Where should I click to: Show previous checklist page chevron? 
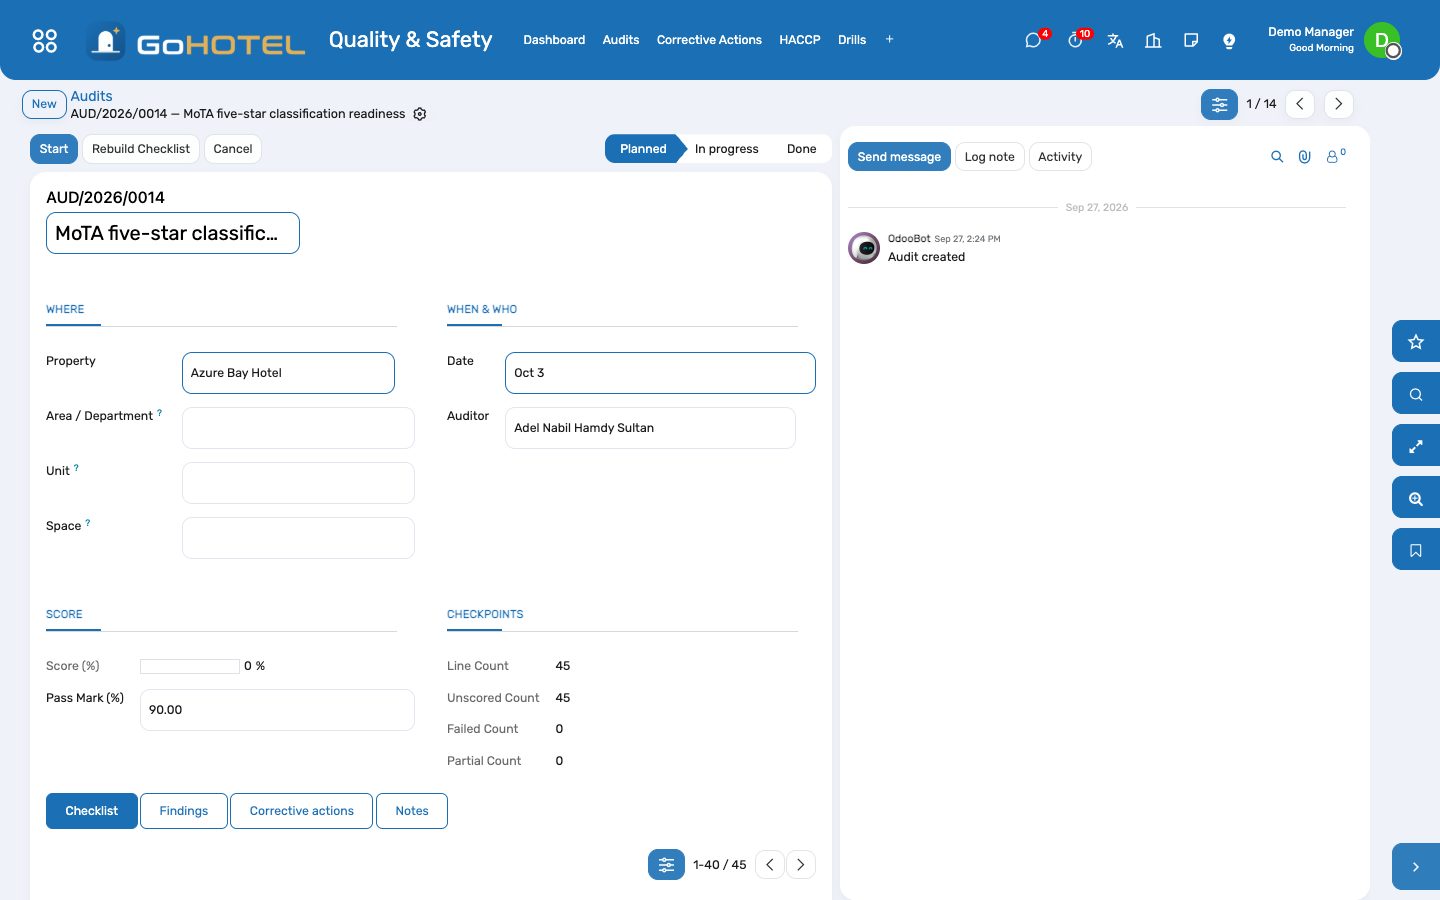(x=770, y=865)
